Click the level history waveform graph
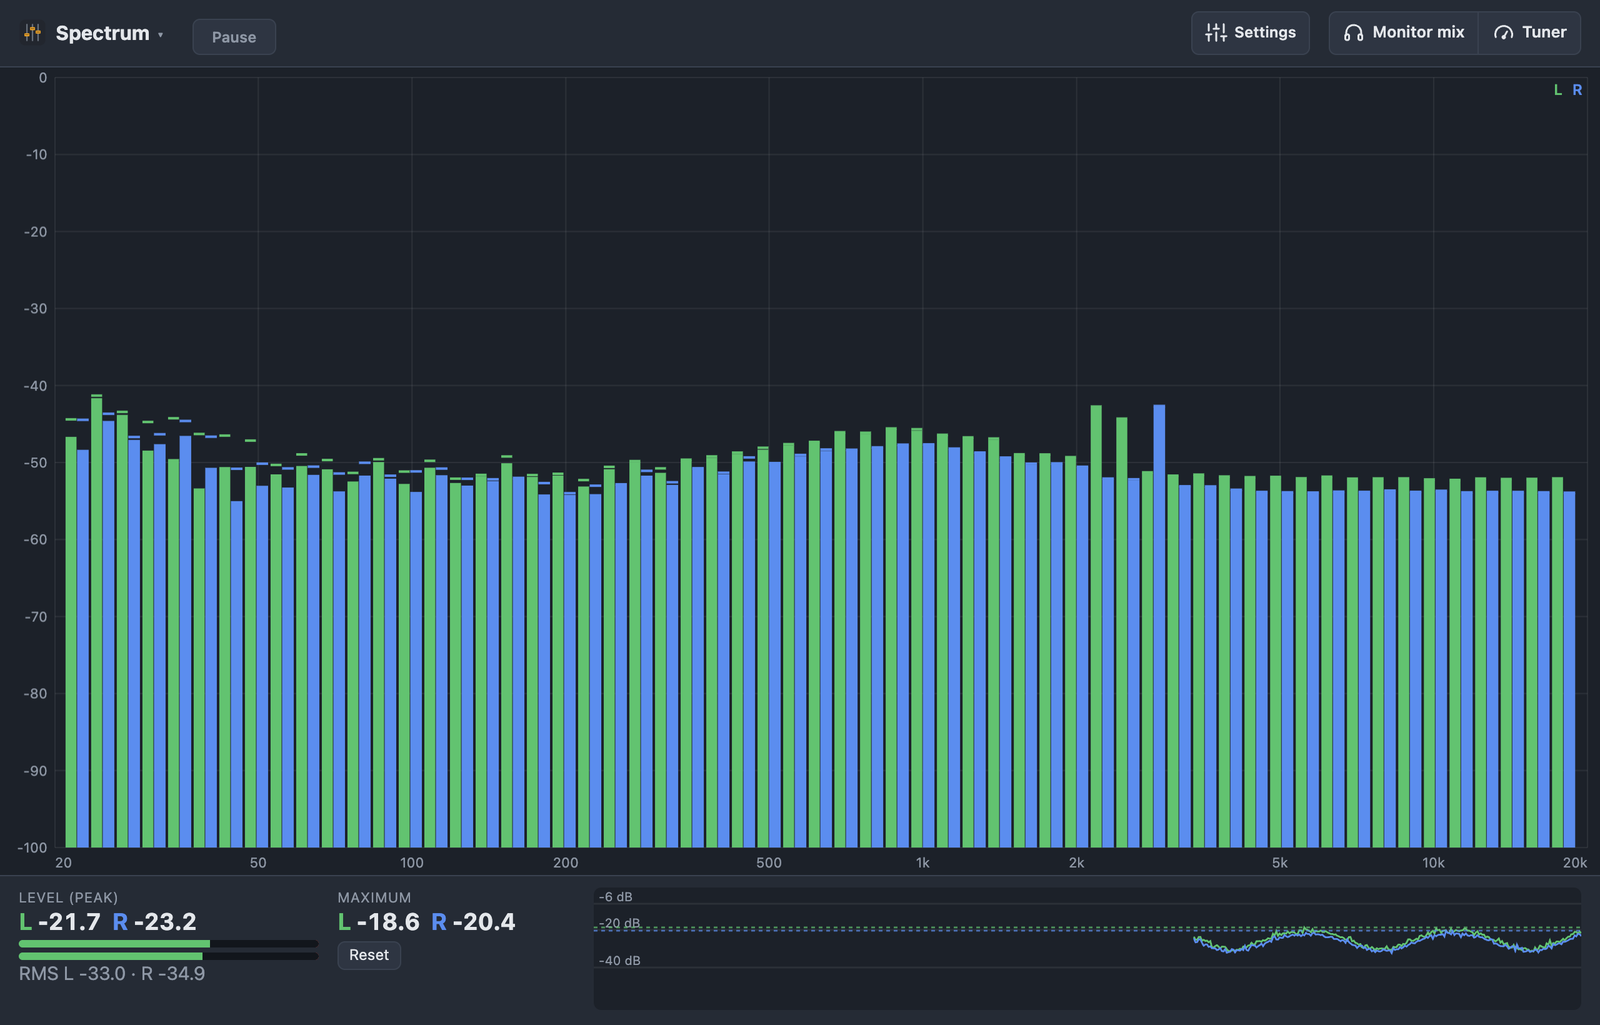1600x1025 pixels. [1087, 947]
